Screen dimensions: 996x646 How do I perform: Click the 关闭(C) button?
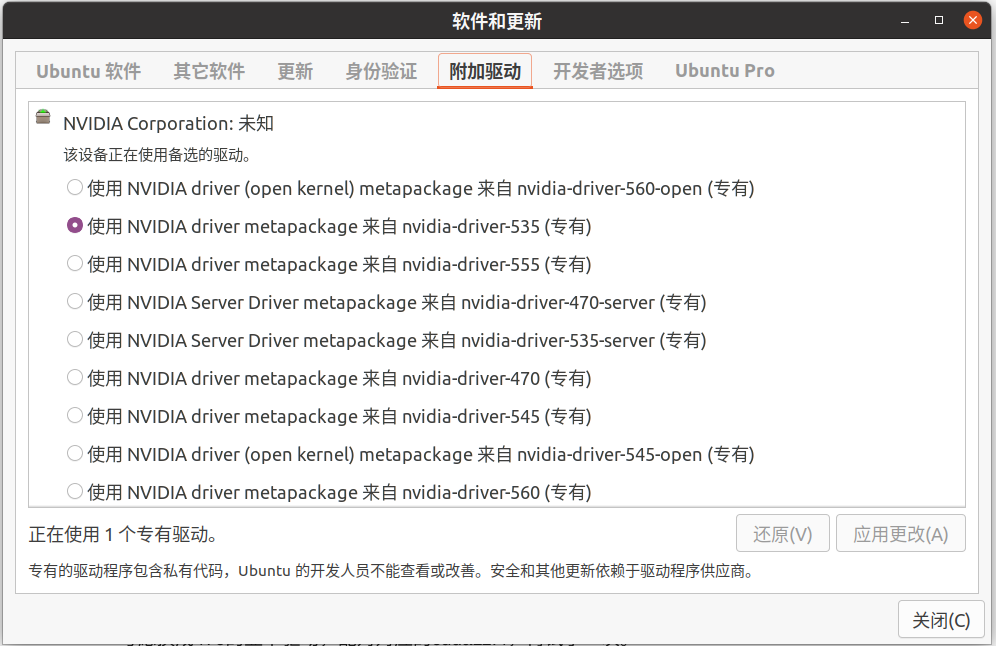(941, 620)
